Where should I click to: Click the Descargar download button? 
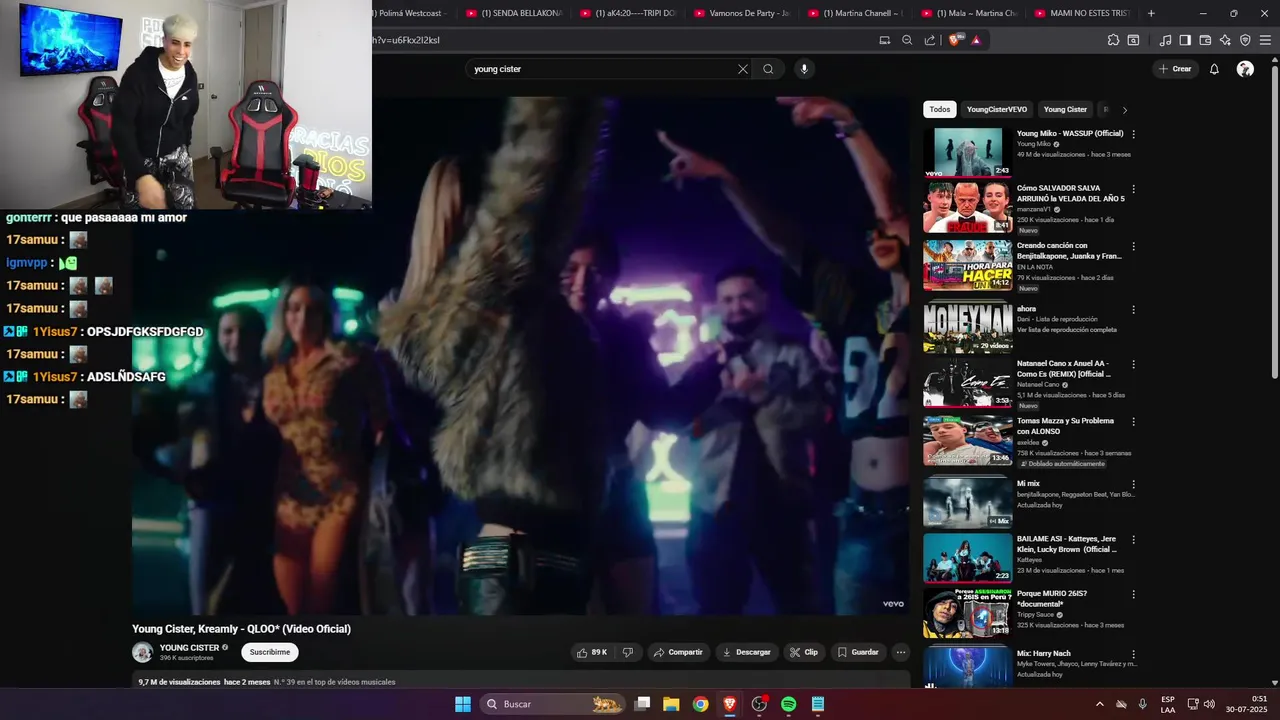coord(747,652)
